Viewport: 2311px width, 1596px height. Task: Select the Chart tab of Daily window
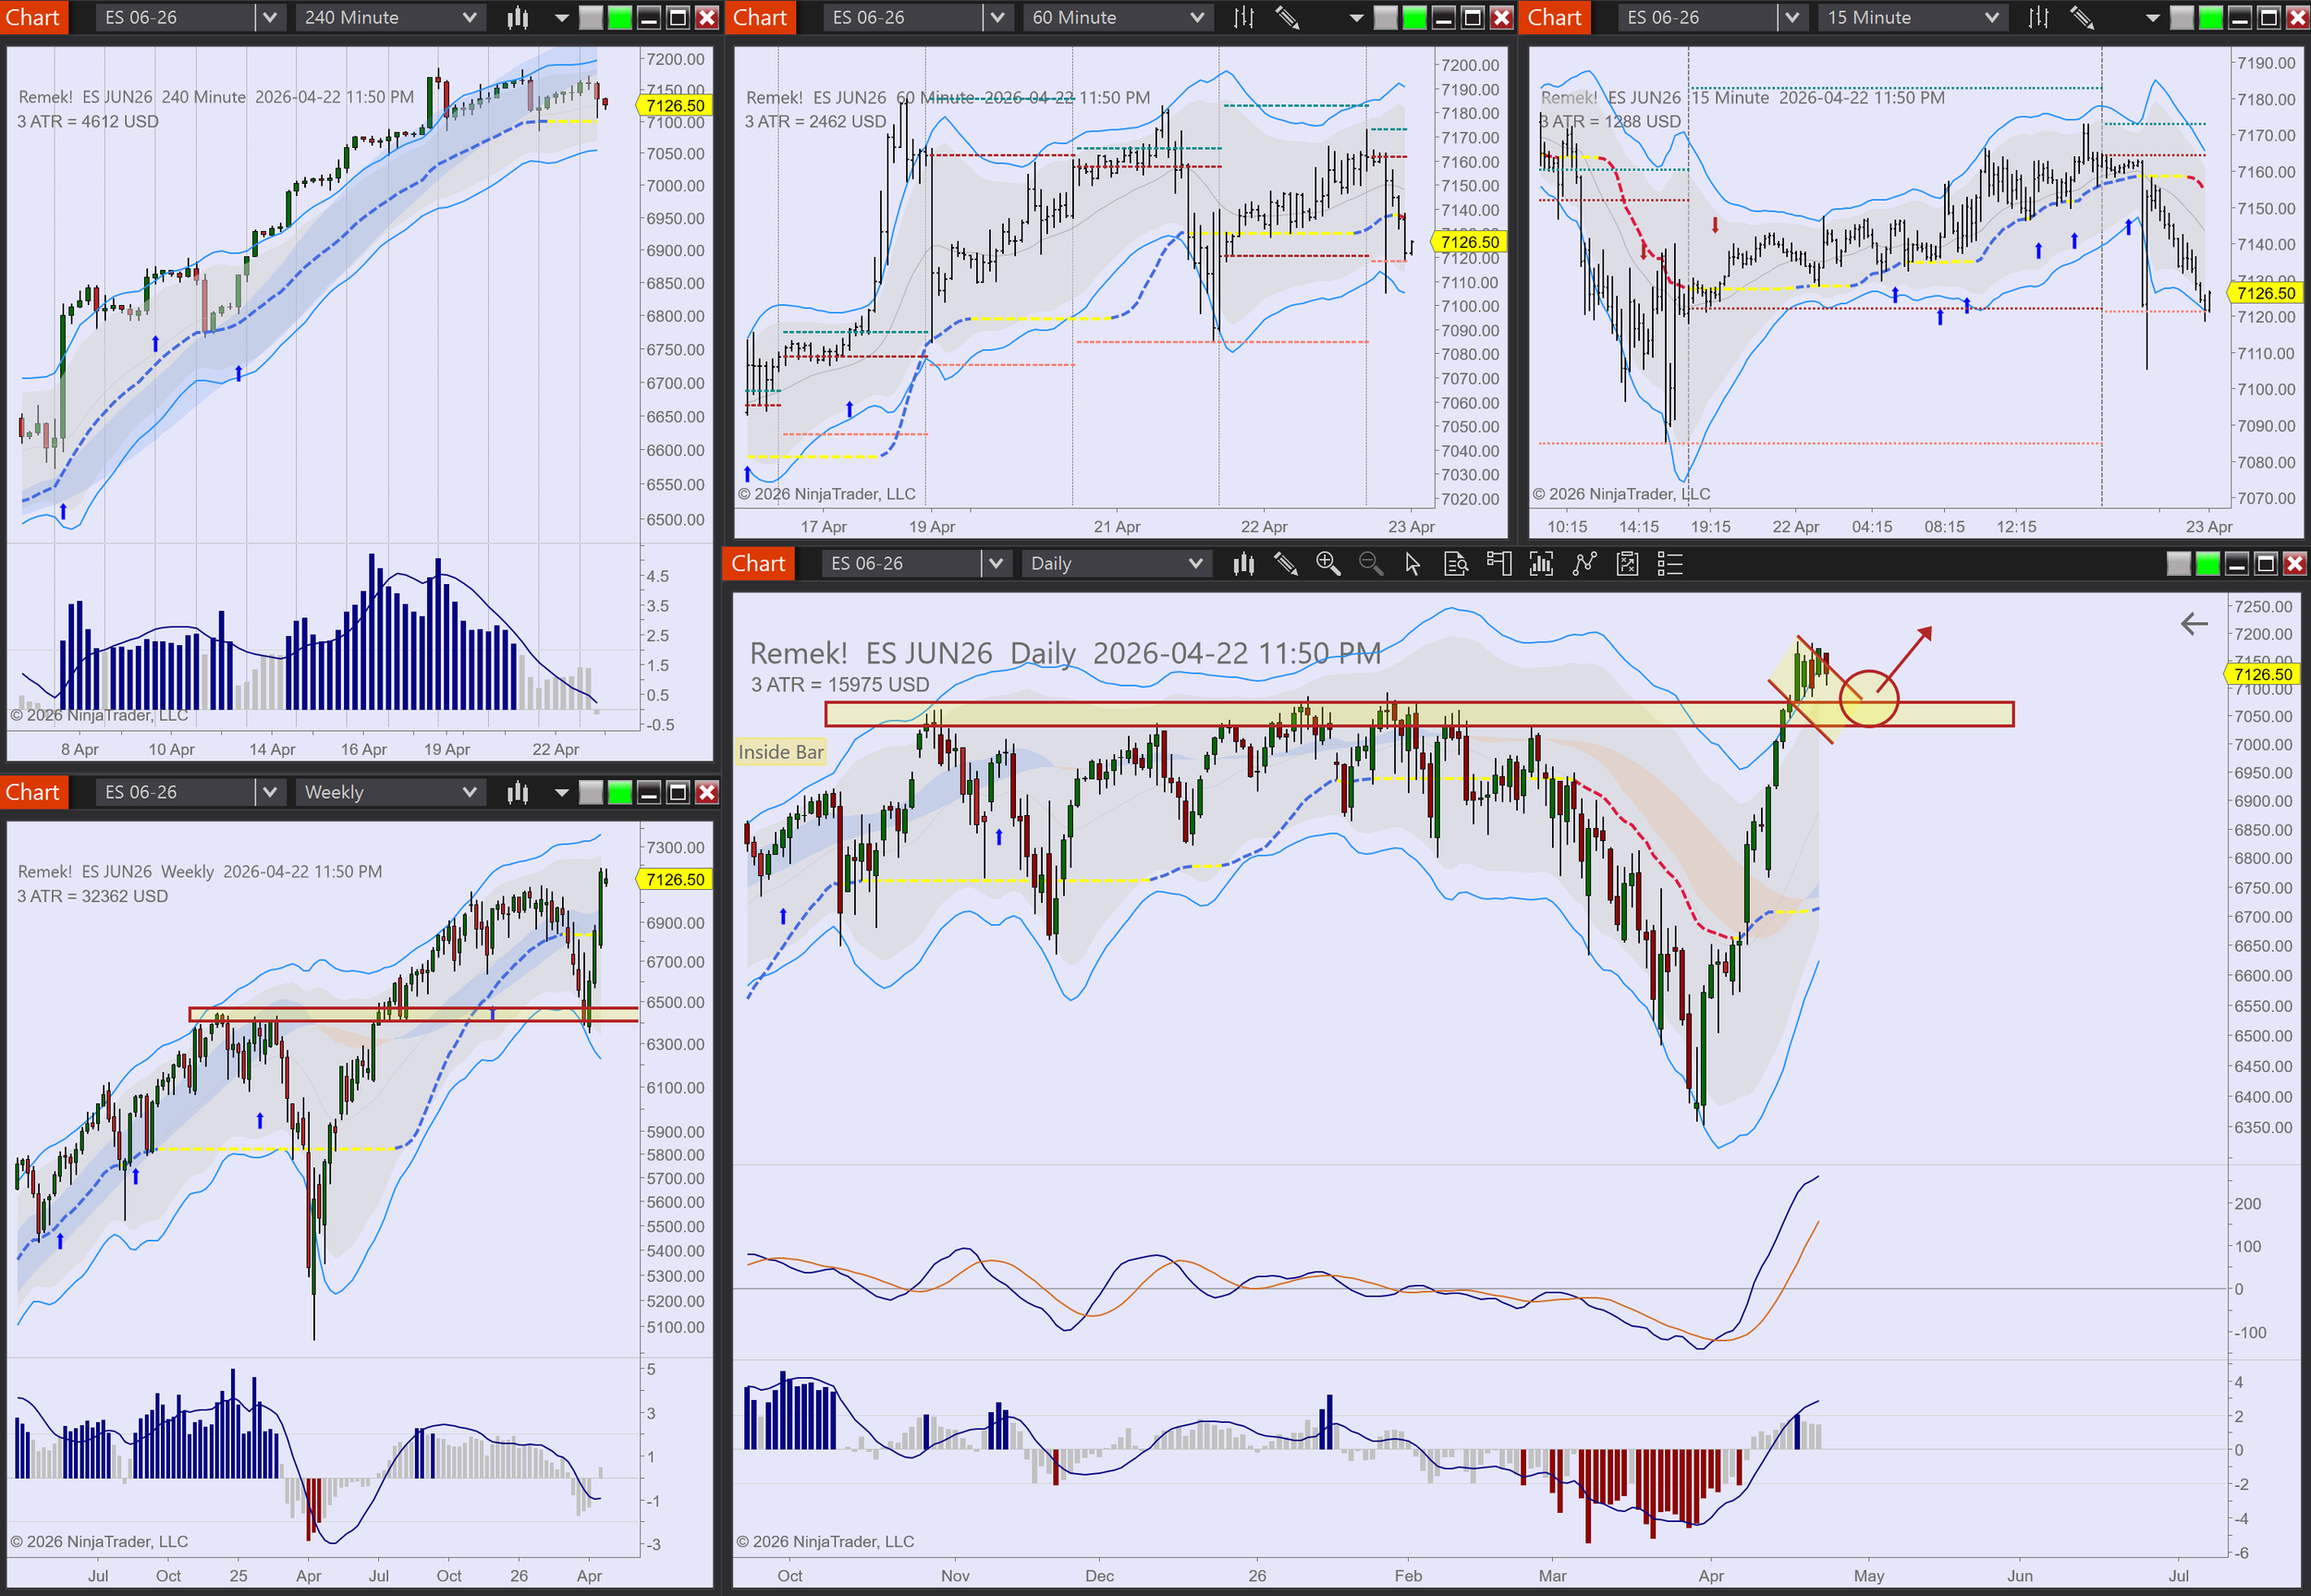758,564
